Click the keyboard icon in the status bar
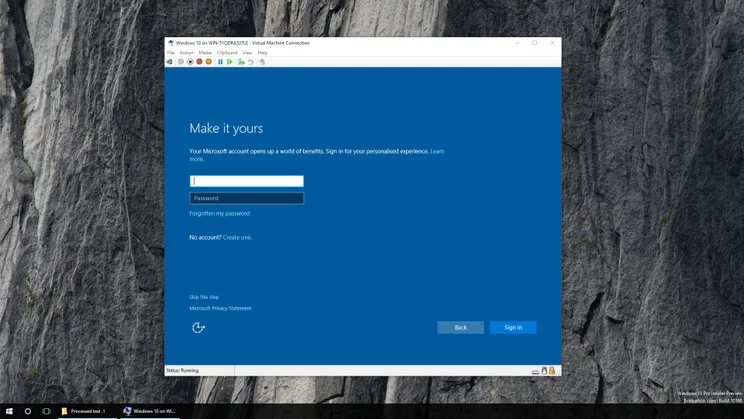 535,372
